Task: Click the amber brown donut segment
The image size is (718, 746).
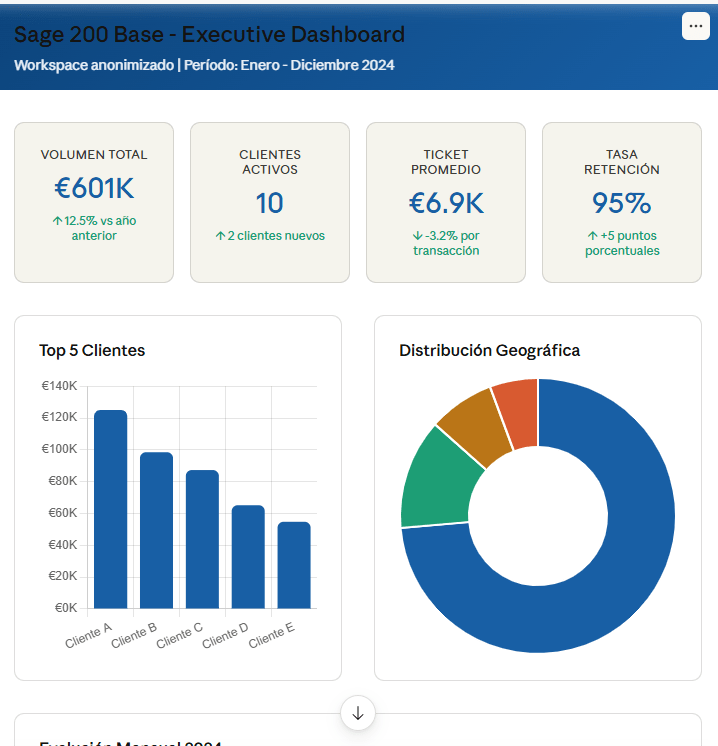Action: (x=478, y=426)
